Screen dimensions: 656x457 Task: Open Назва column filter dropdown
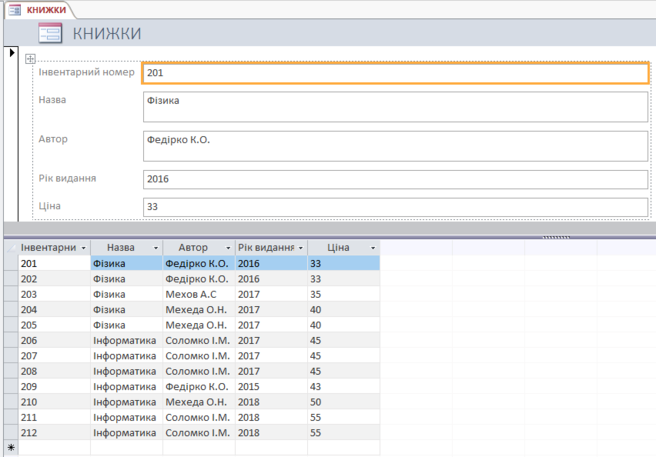click(156, 248)
